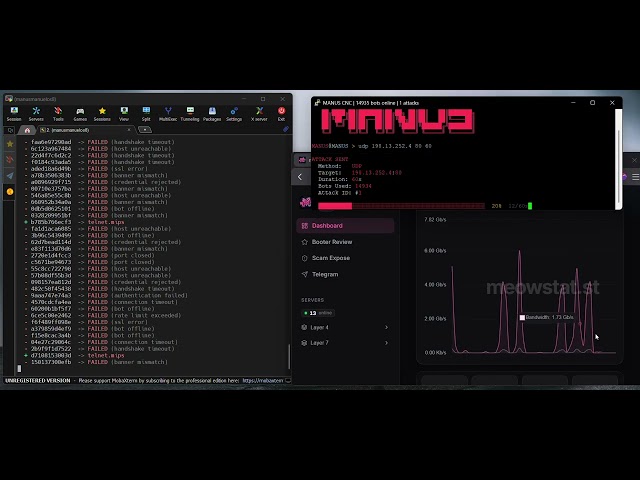The width and height of the screenshot is (640, 480).
Task: Switch to the home tab in MobaXterm
Action: tap(27, 130)
